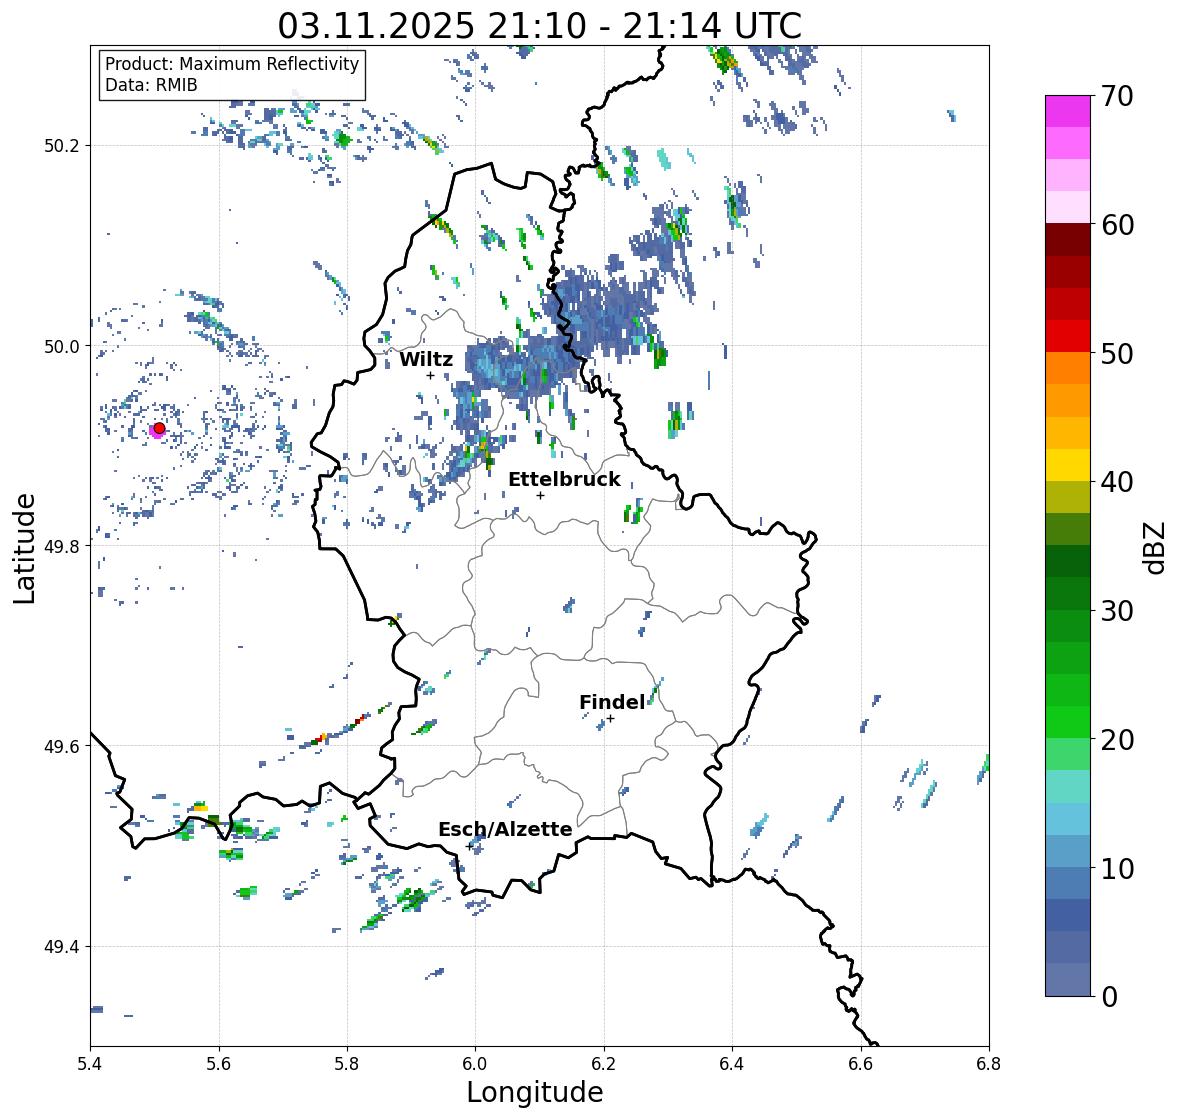Viewport: 1179px width, 1117px height.
Task: Click the 6.6 longitude tick label
Action: click(x=861, y=1064)
